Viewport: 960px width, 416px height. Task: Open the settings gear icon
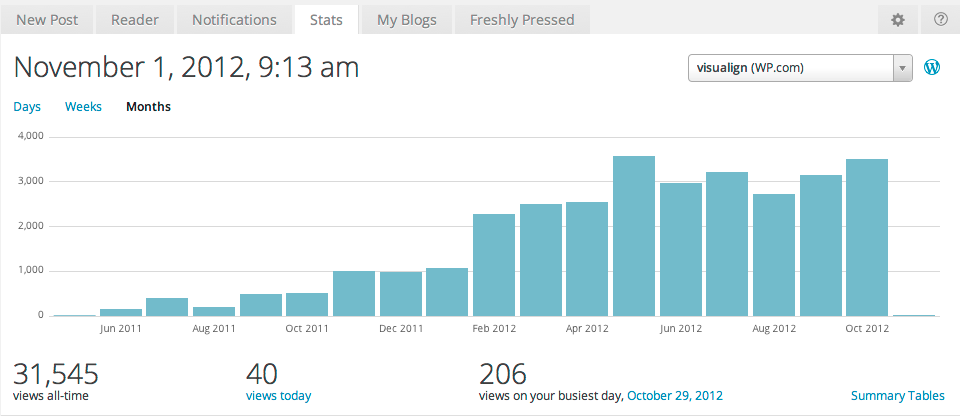[898, 19]
